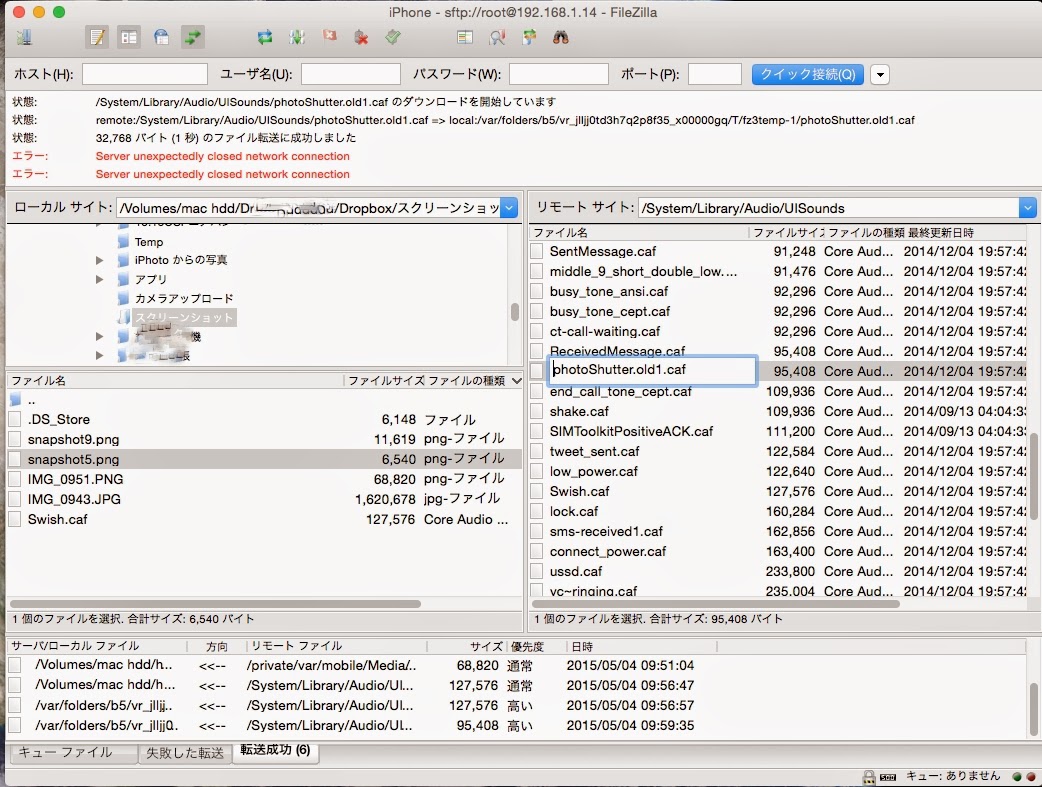The width and height of the screenshot is (1042, 787).
Task: Switch to the 転送成功 (6) tab
Action: coord(275,750)
